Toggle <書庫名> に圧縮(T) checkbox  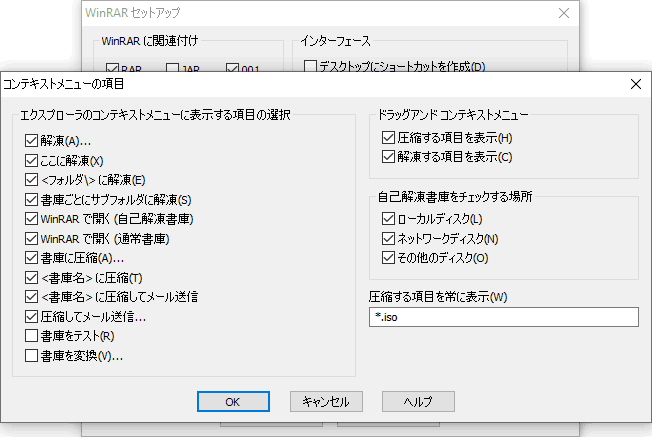coord(32,278)
